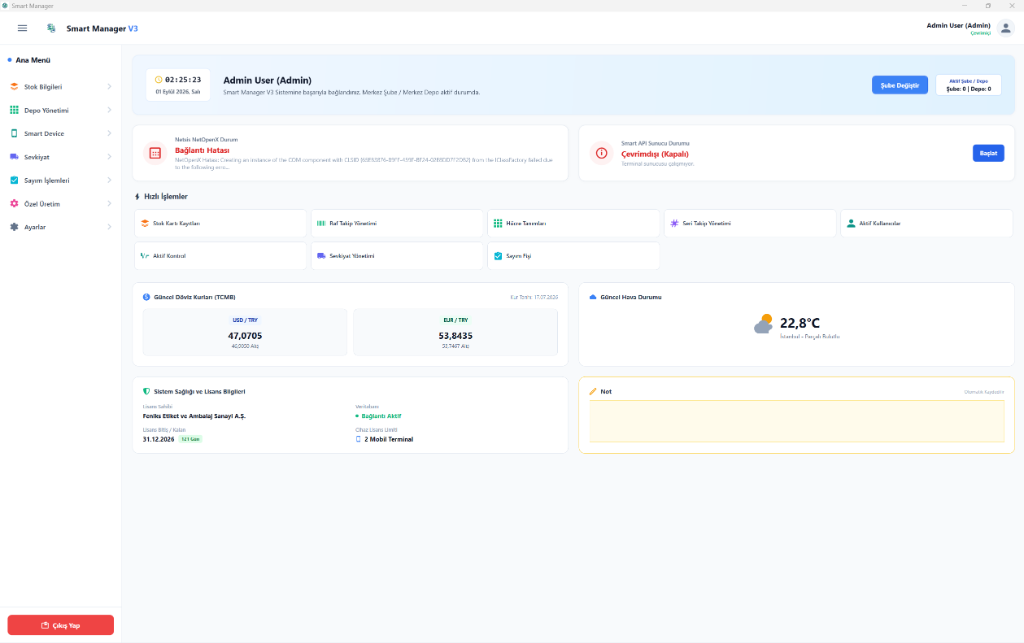Click Başlat to start the API server

[x=988, y=153]
